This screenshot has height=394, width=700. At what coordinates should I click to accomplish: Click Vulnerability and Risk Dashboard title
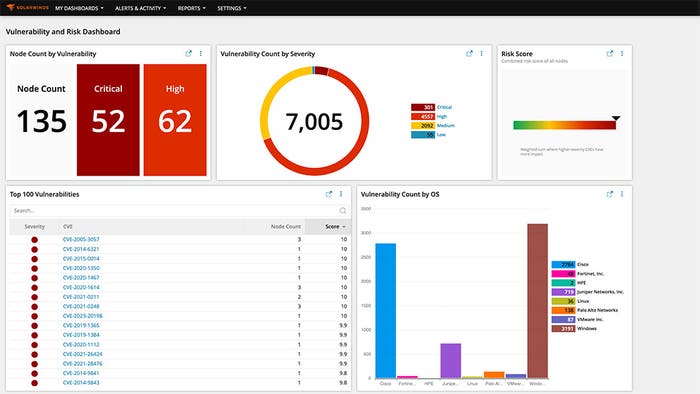pyautogui.click(x=63, y=32)
